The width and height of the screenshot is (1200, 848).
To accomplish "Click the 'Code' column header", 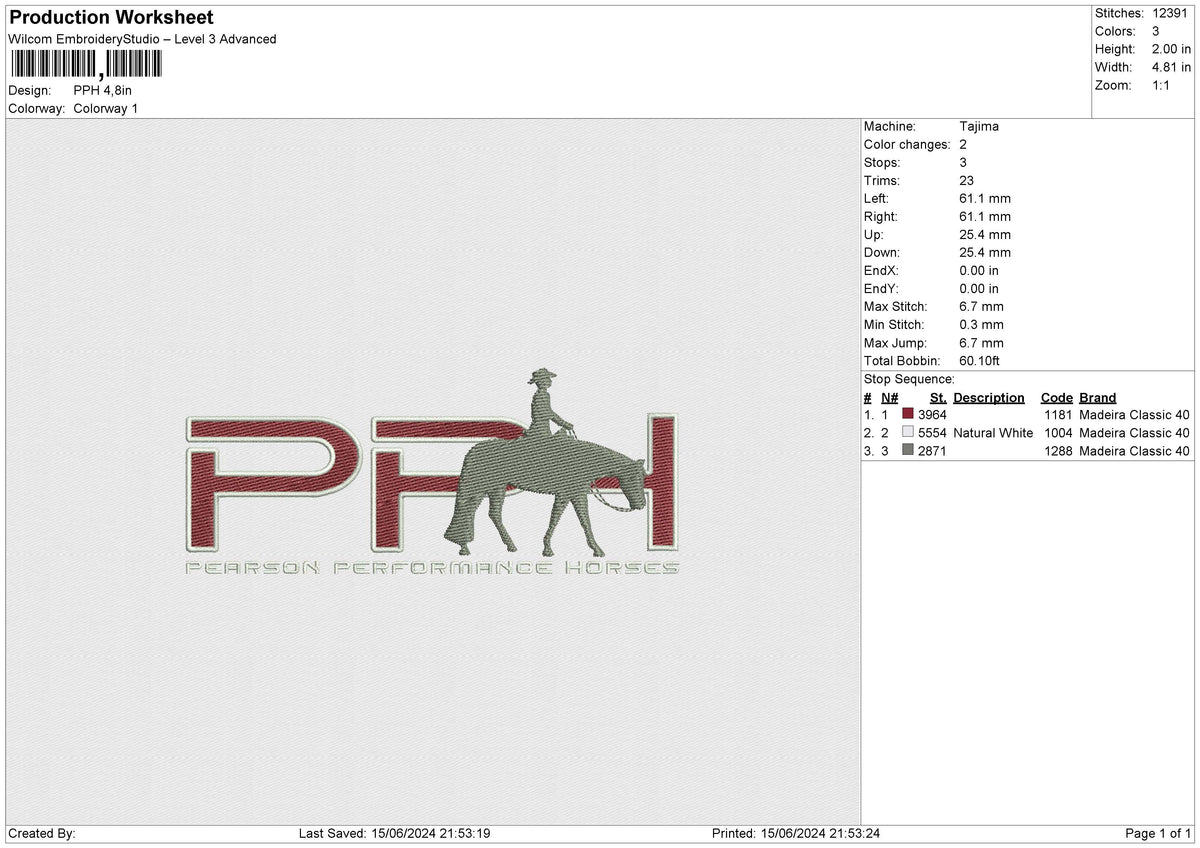I will 1057,398.
